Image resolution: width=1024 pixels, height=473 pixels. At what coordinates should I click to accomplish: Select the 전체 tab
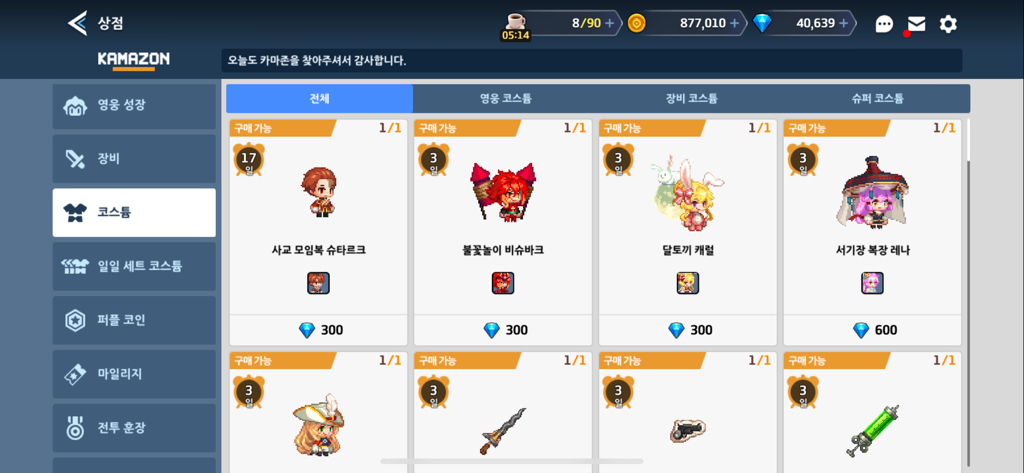(x=319, y=99)
